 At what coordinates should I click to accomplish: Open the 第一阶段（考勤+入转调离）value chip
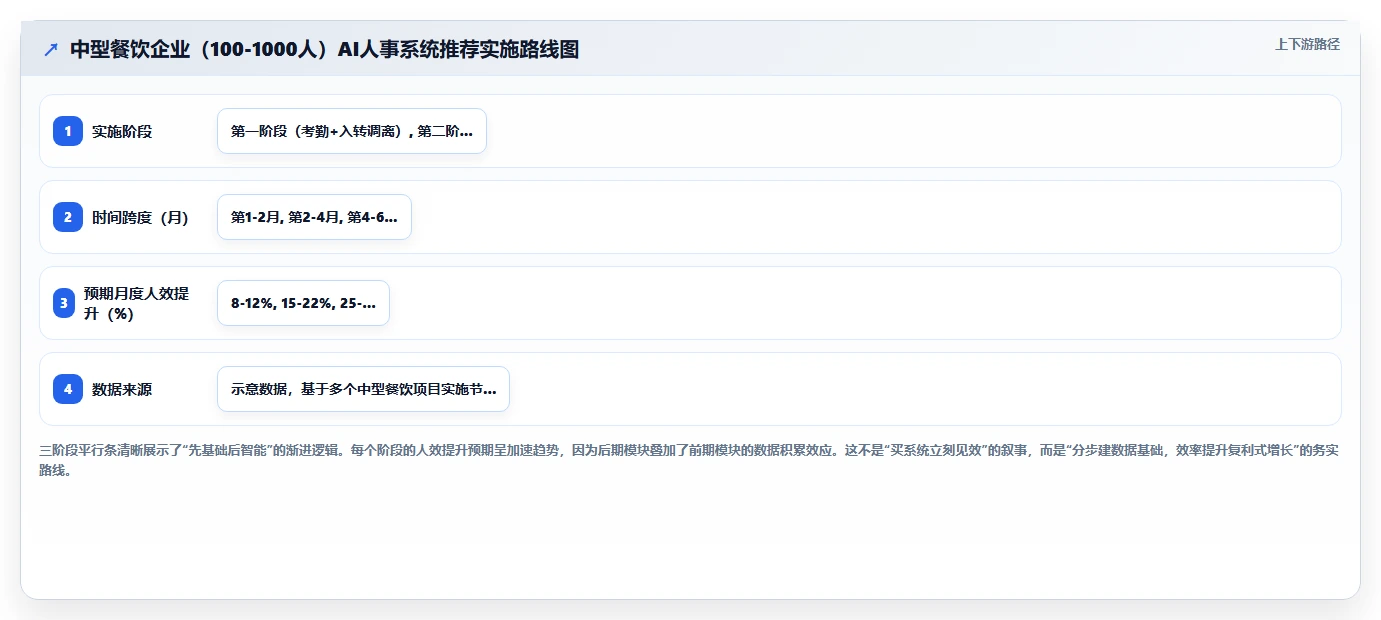pos(352,131)
